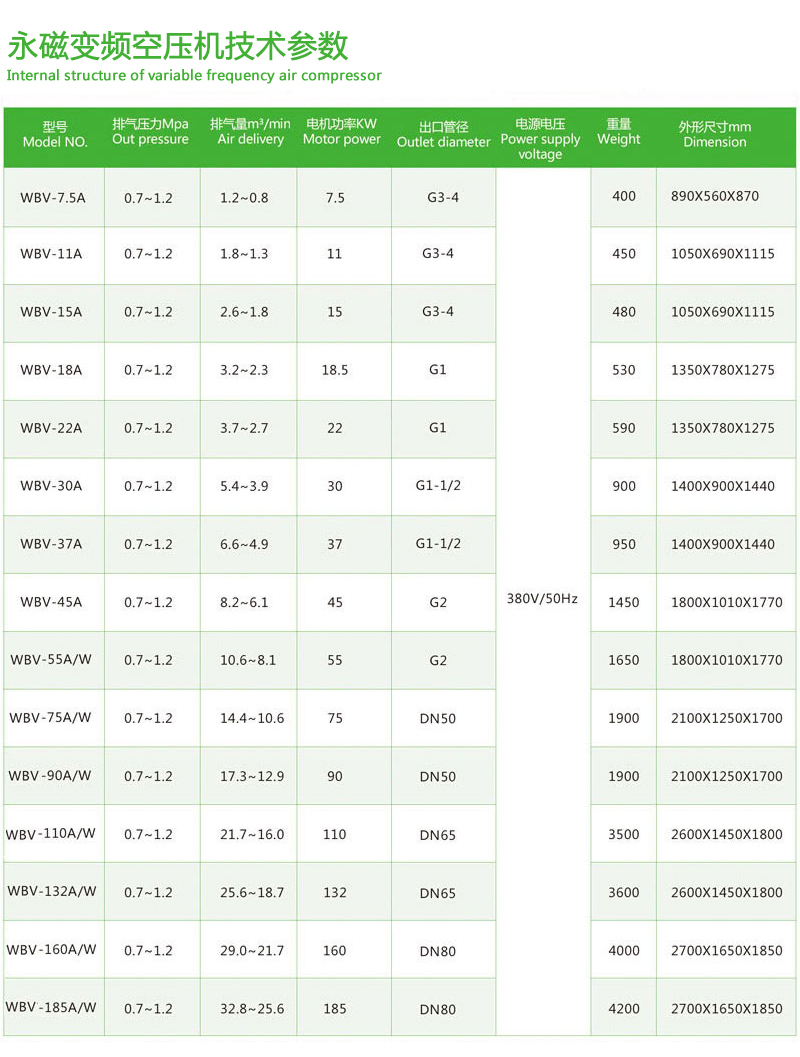This screenshot has height=1057, width=800.
Task: Click the WBV-7.5A model cell
Action: coord(53,197)
